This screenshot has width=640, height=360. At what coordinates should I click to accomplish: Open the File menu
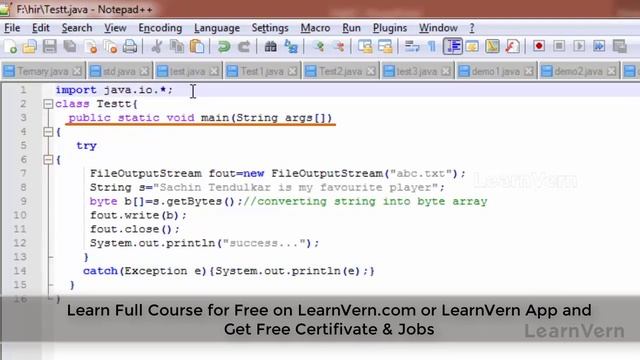coord(12,28)
